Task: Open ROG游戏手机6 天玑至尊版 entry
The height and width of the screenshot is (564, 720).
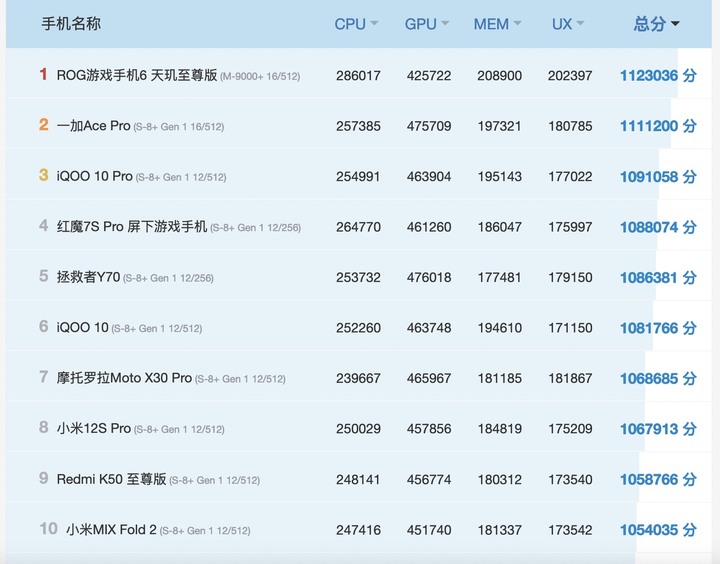Action: [137, 75]
